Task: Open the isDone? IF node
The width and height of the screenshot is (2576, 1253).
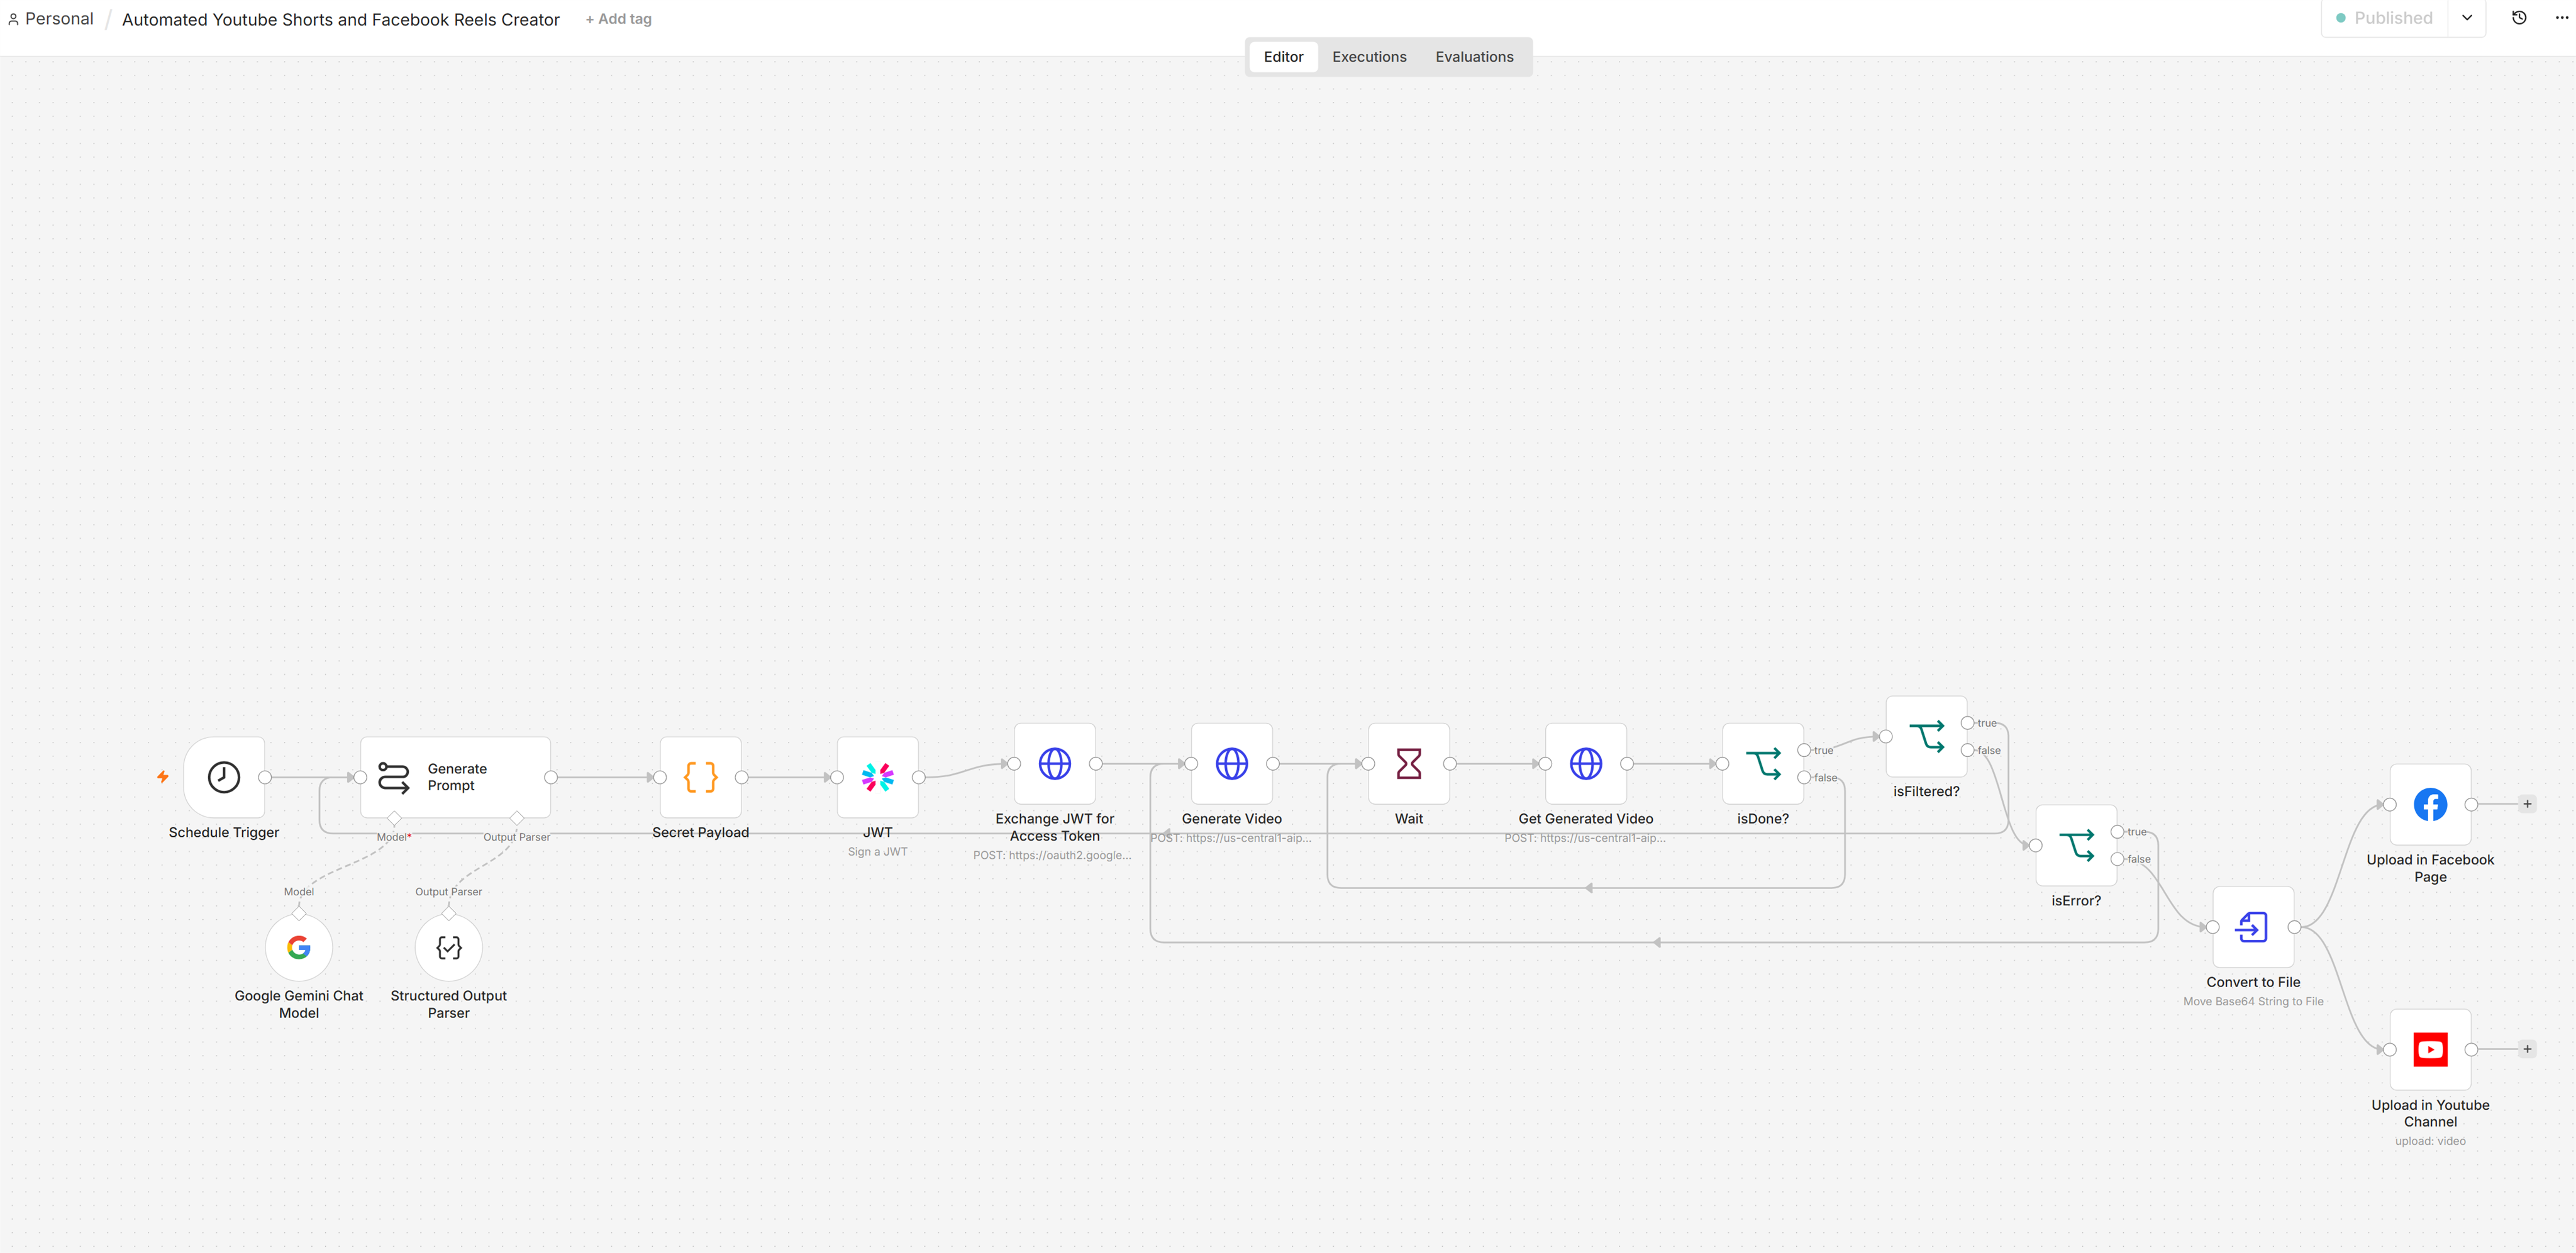Action: [1762, 763]
